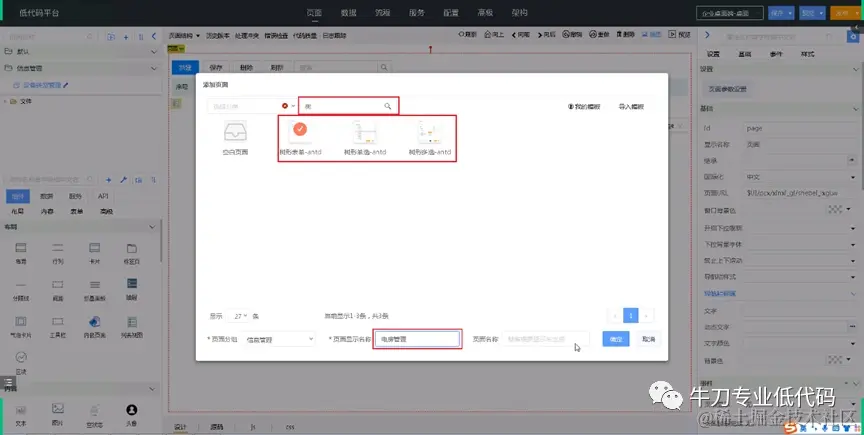The width and height of the screenshot is (864, 435).
Task: Open the page category selector in dialog
Action: (x=252, y=106)
